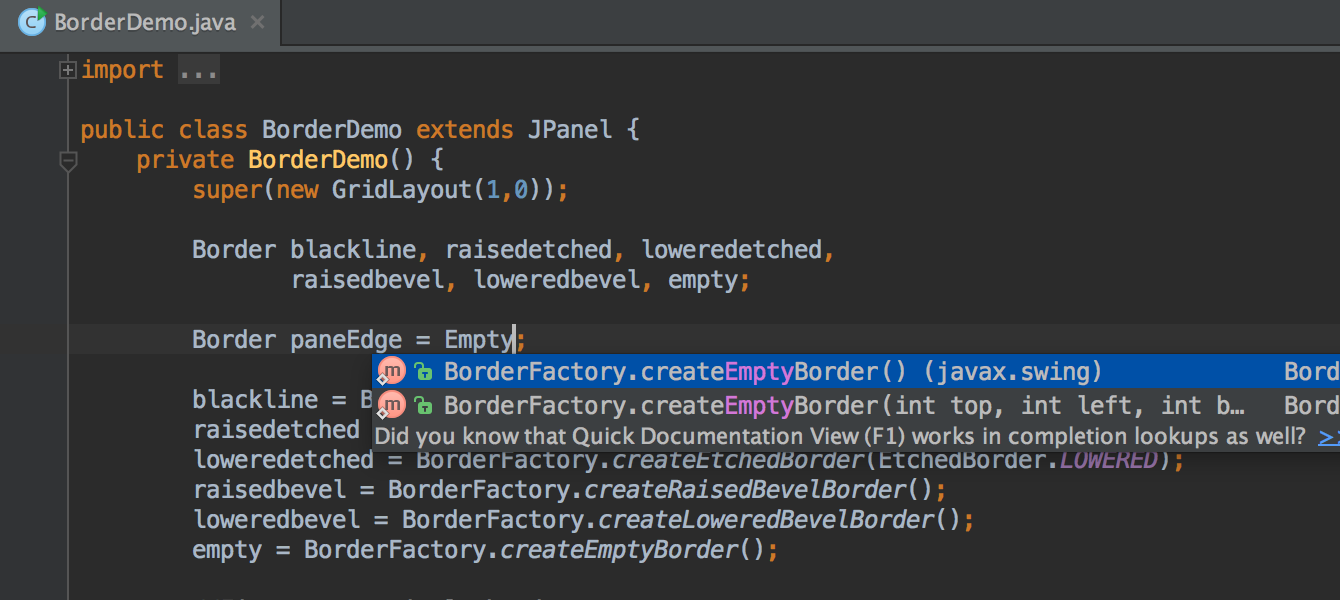Click the 'extends' keyword
Viewport: 1340px width, 600px height.
(x=465, y=130)
